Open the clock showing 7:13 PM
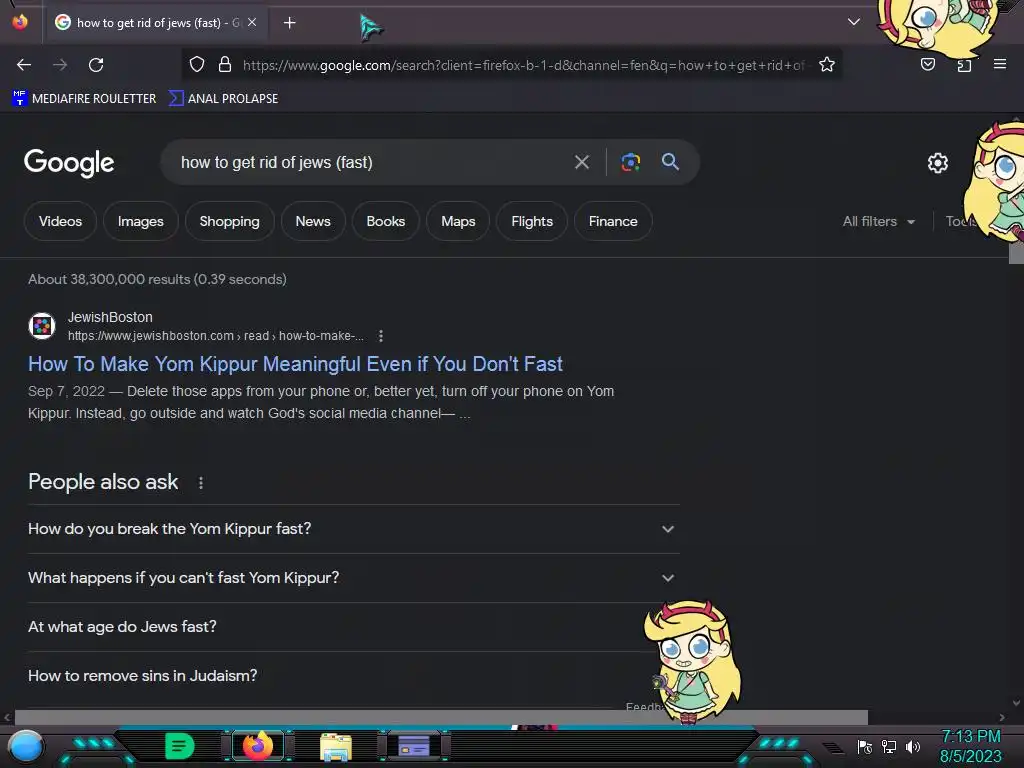Viewport: 1024px width, 768px height. pyautogui.click(x=970, y=746)
